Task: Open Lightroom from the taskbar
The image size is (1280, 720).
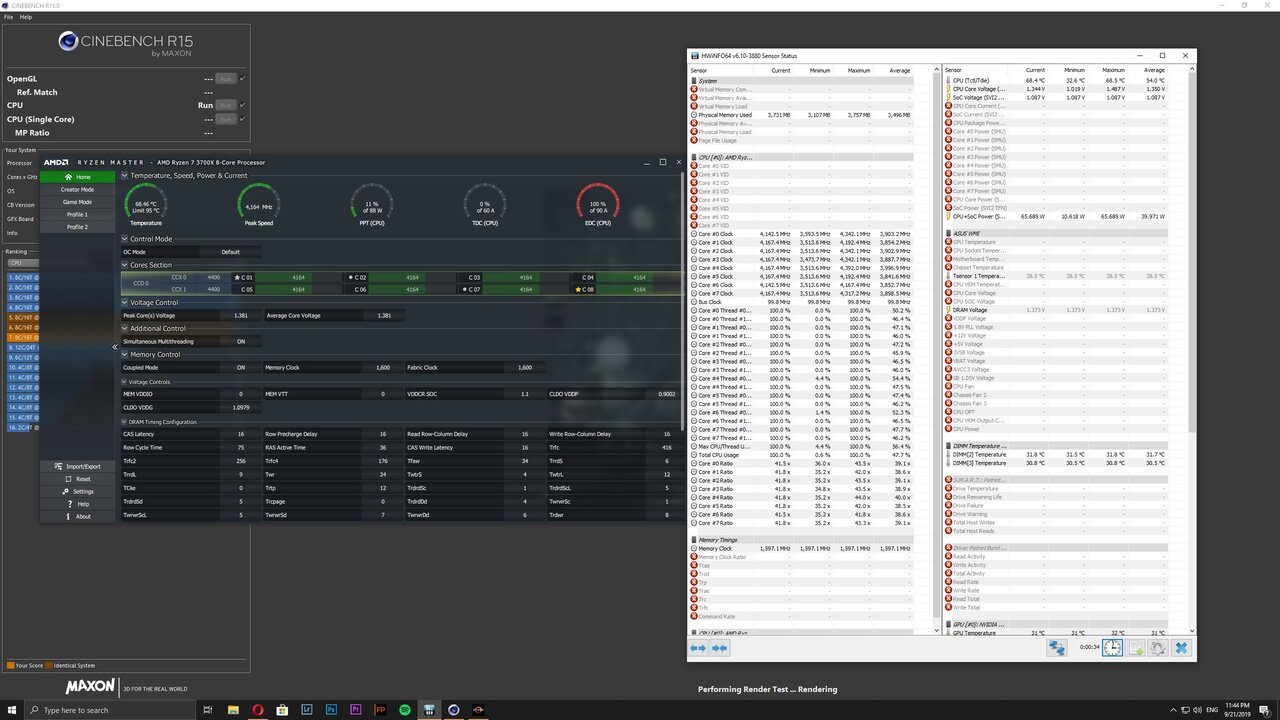Action: click(x=307, y=710)
